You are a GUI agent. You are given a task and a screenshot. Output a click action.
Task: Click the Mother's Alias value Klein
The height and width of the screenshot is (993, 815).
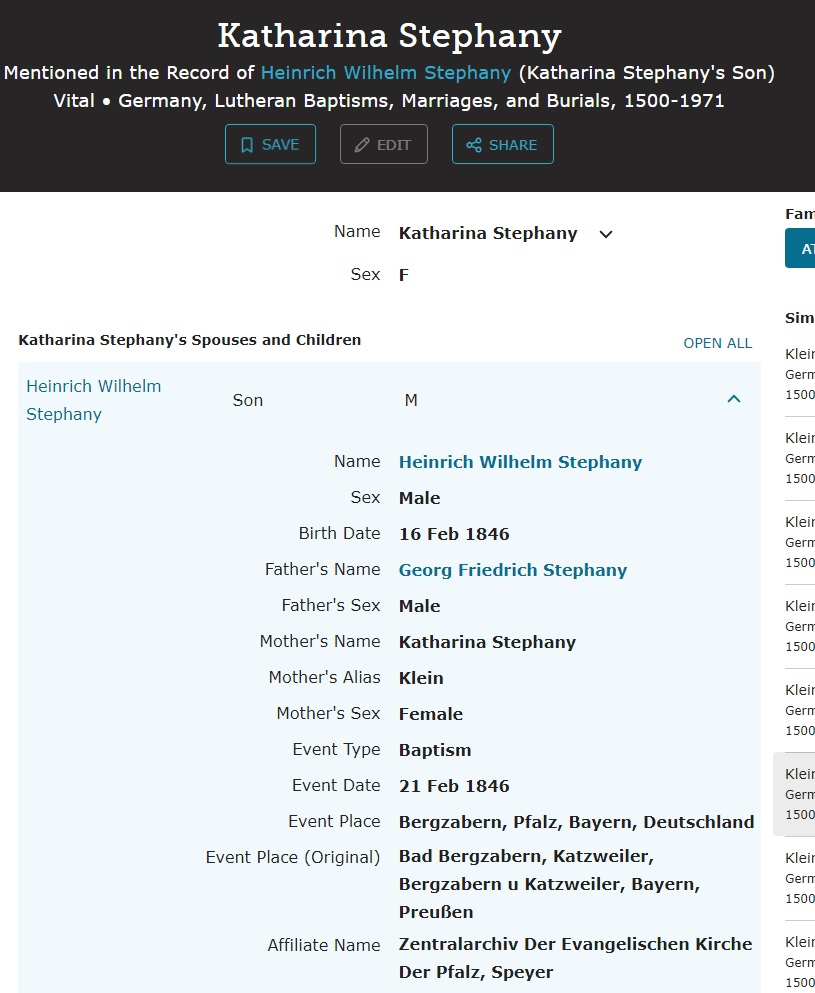pyautogui.click(x=421, y=678)
